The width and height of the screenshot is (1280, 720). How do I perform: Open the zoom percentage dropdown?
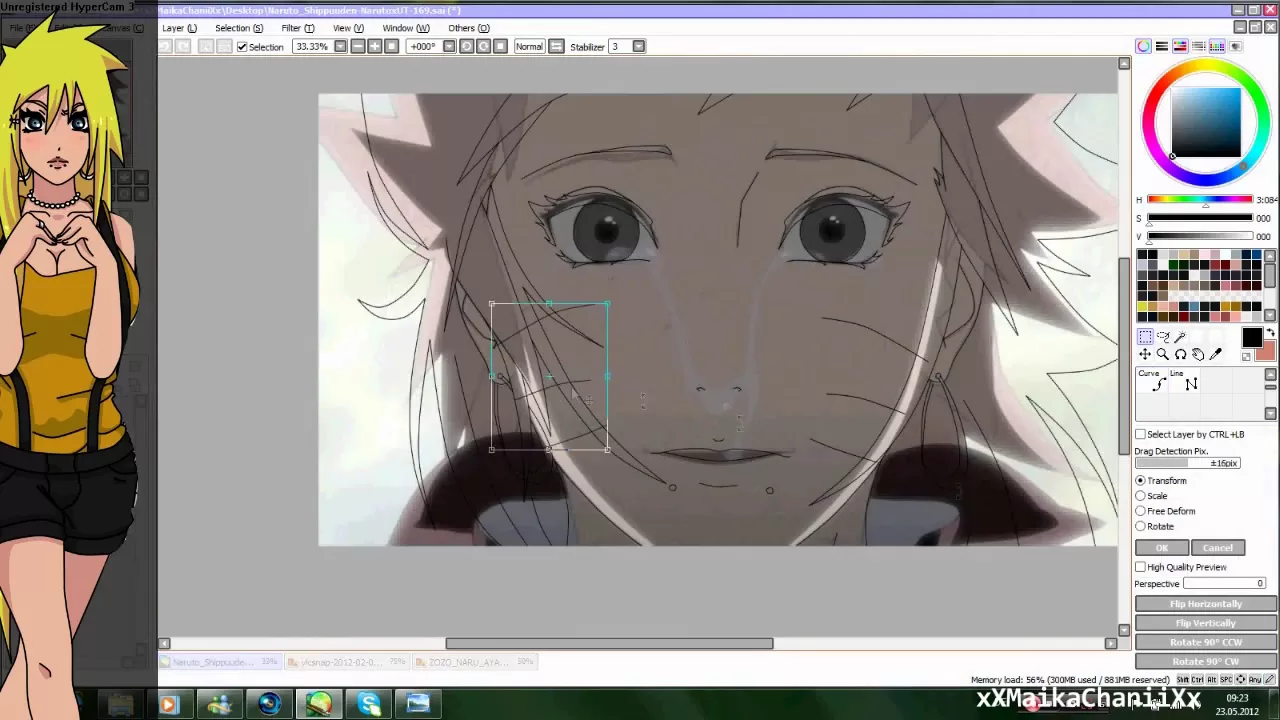click(341, 46)
